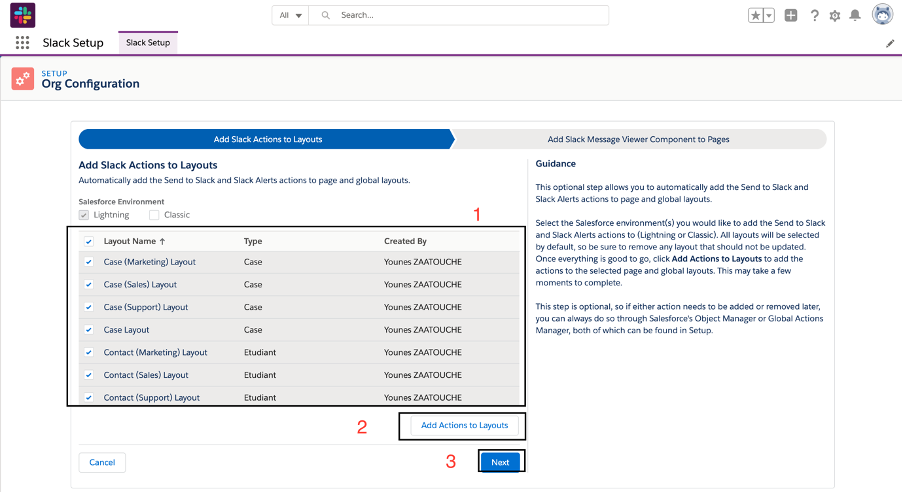Click the Org Configuration setup icon
This screenshot has height=492, width=902.
pyautogui.click(x=22, y=79)
